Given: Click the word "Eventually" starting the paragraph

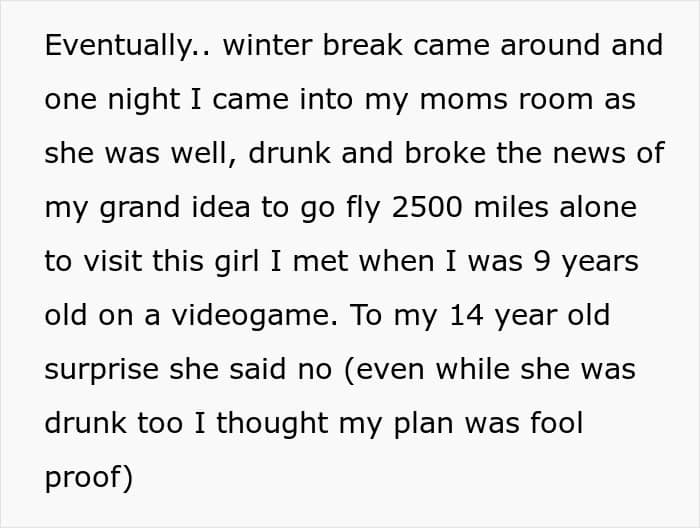Looking at the screenshot, I should tap(118, 46).
